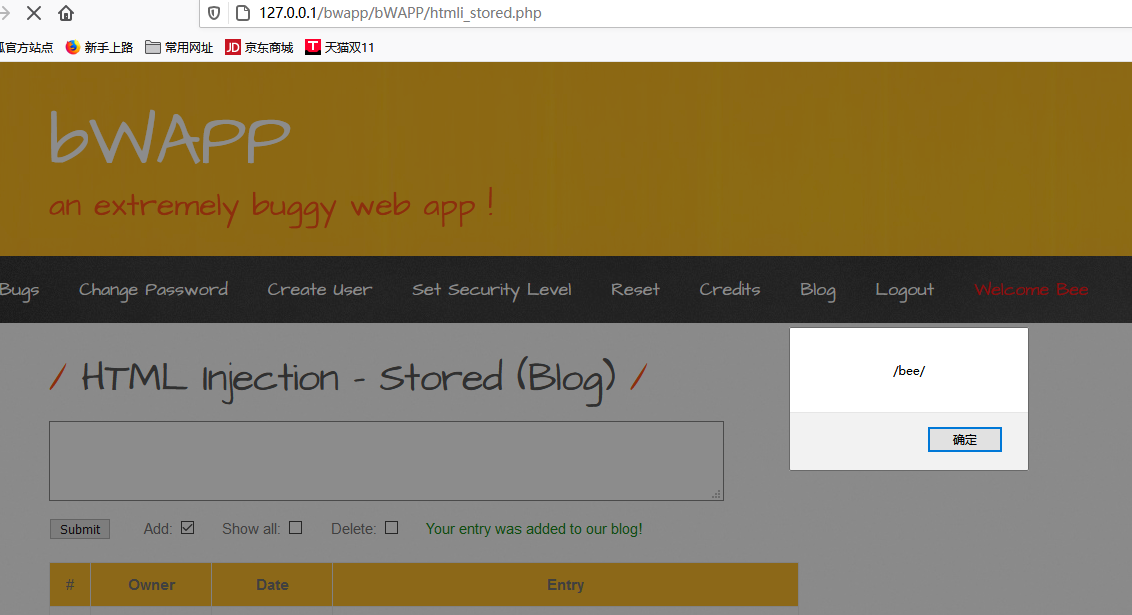Enable the Delete checkbox

coord(391,528)
